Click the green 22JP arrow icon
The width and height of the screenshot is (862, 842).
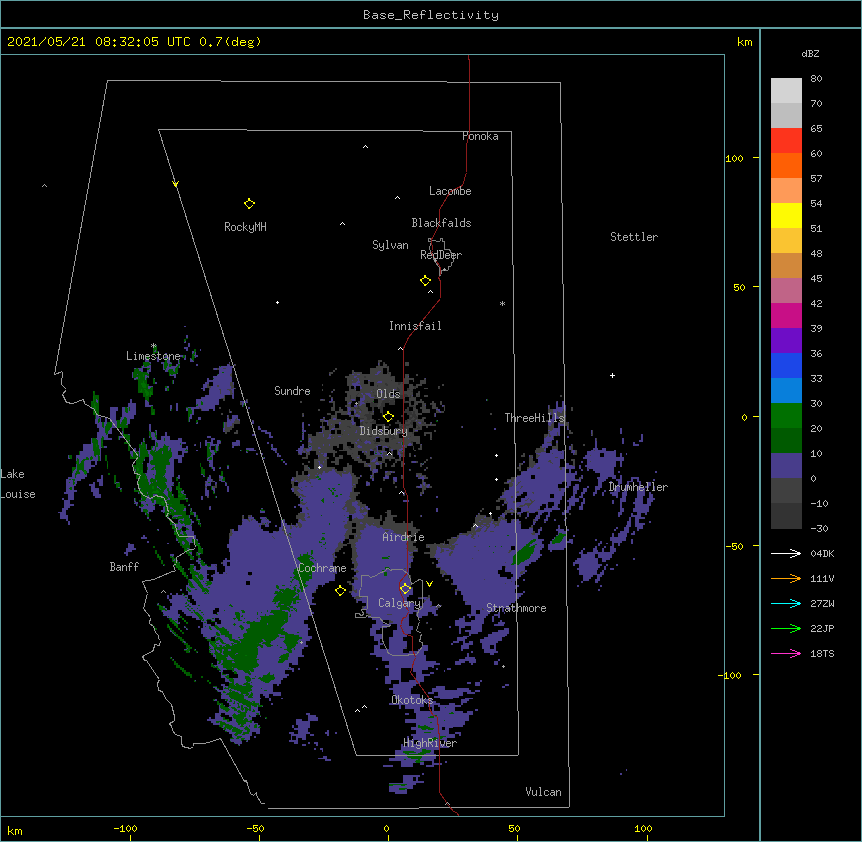coord(786,628)
